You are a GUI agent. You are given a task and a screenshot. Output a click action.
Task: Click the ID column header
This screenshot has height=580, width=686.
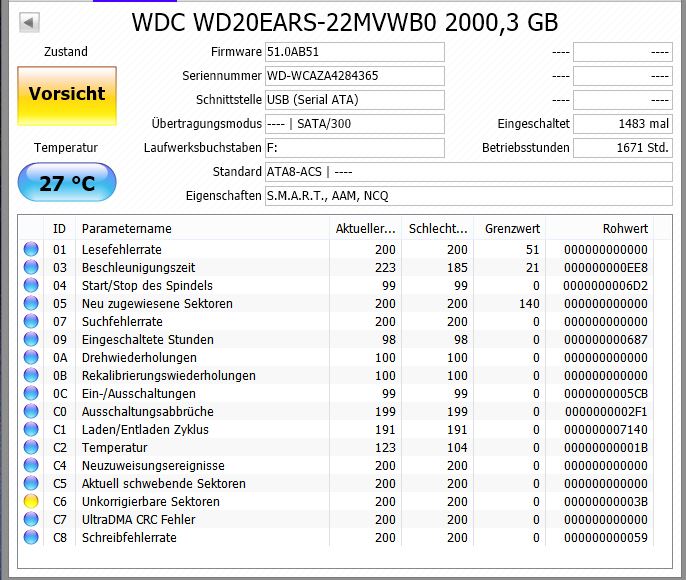point(60,229)
